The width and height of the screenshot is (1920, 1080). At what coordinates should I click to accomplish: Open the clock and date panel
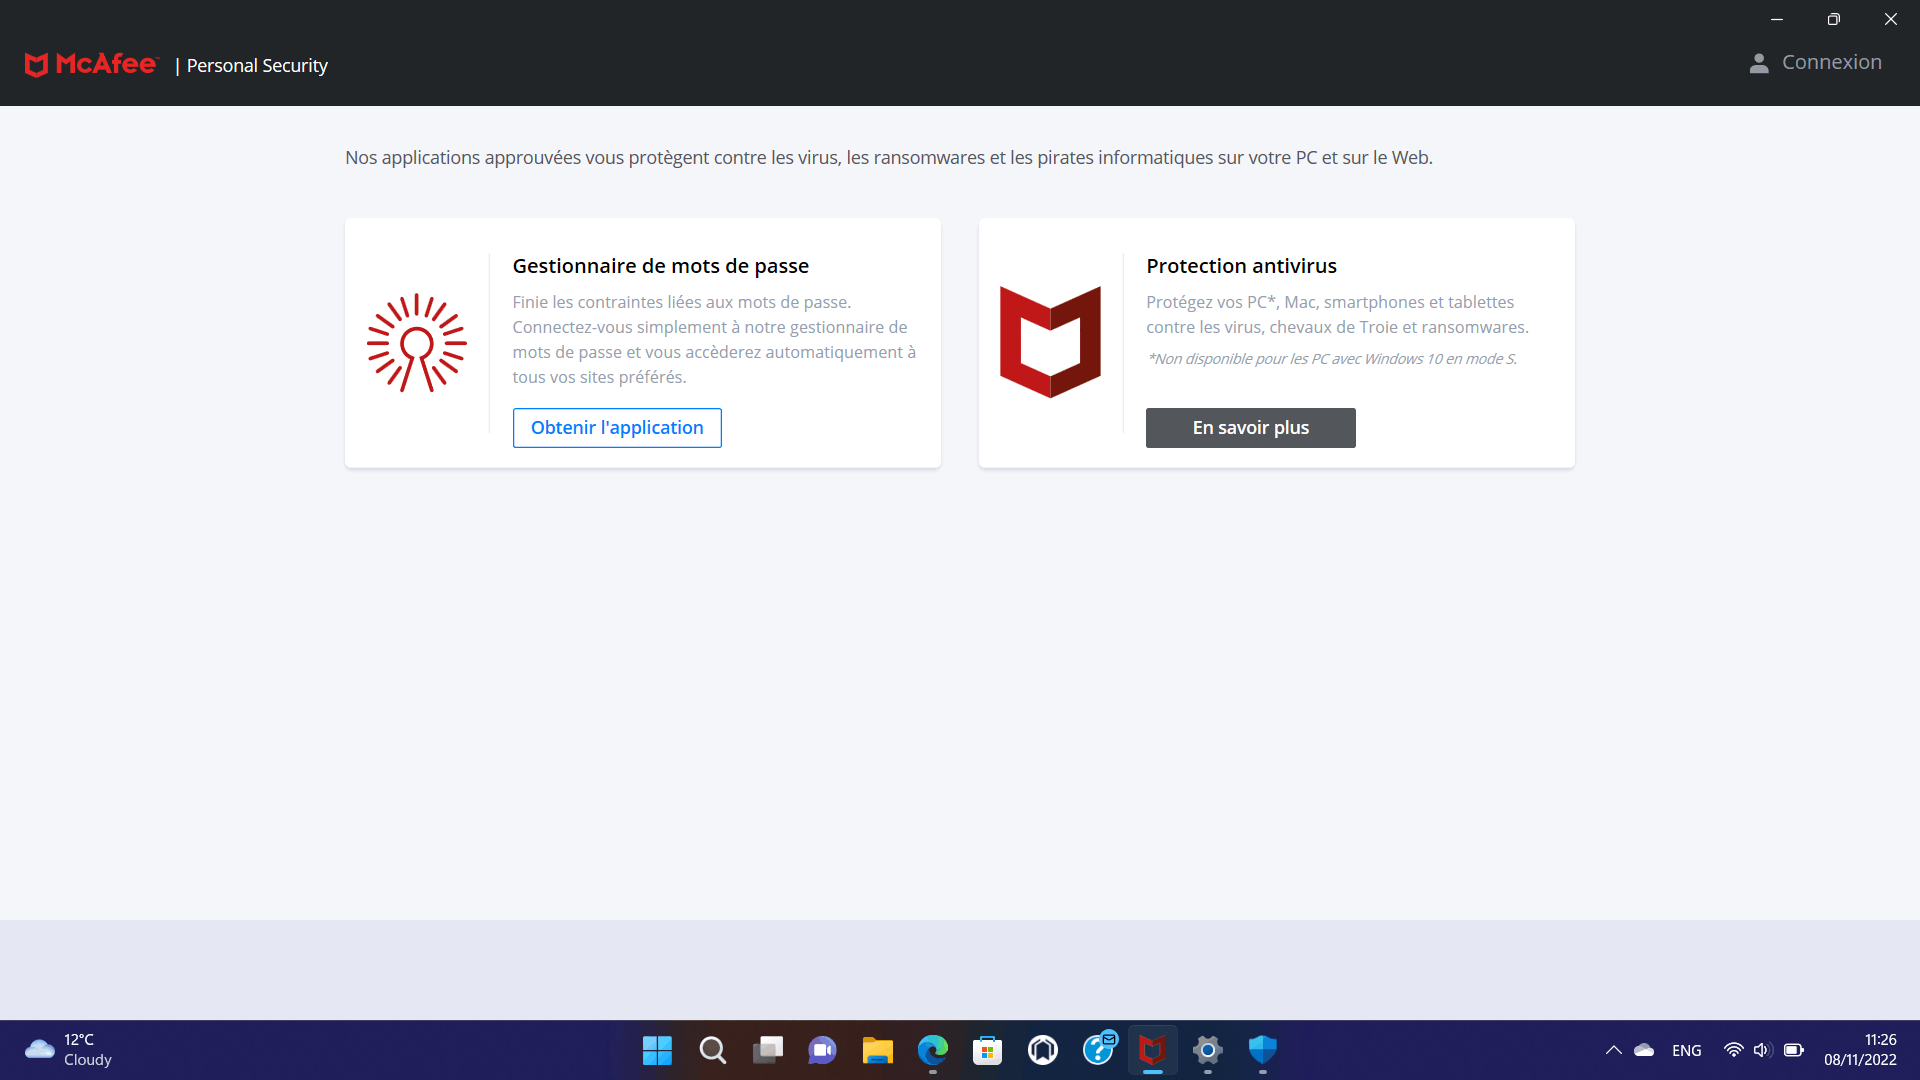pyautogui.click(x=1859, y=1050)
